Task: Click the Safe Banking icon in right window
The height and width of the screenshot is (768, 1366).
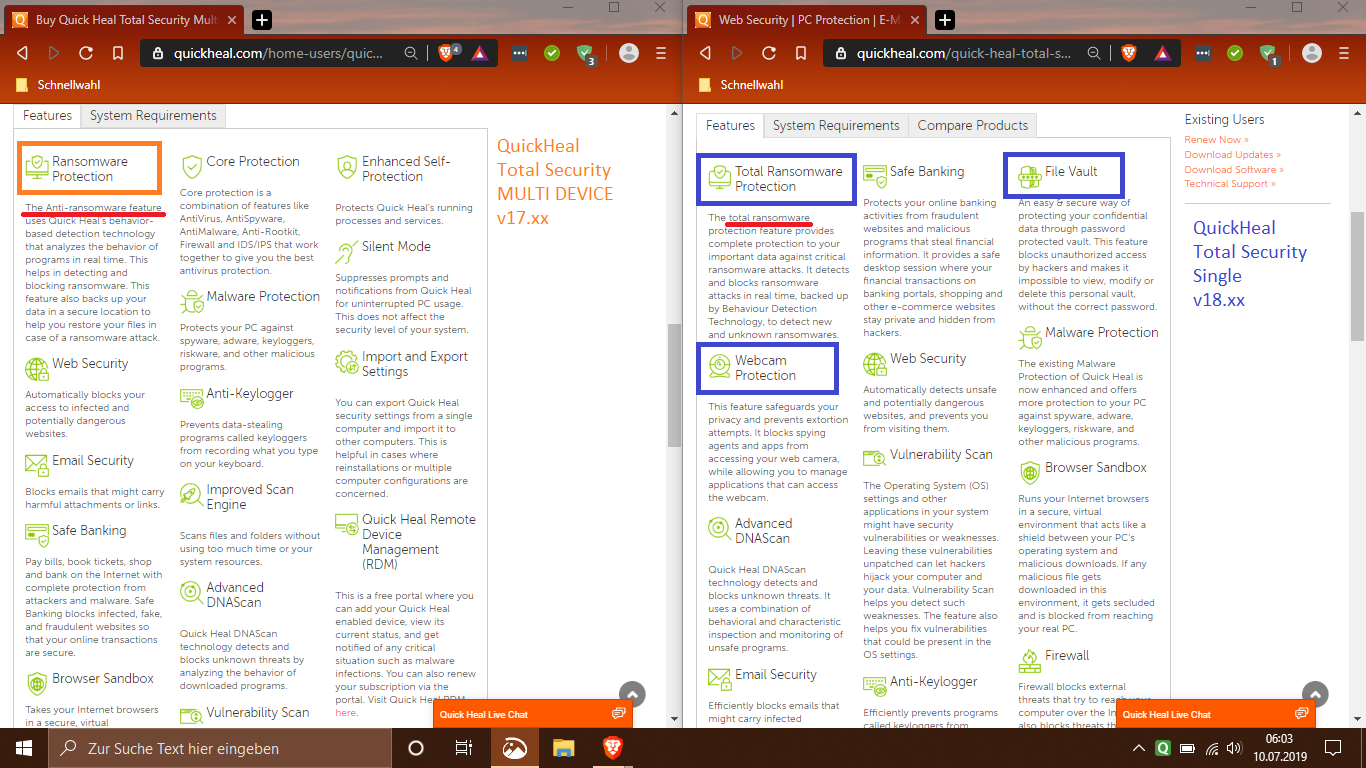Action: click(x=874, y=177)
